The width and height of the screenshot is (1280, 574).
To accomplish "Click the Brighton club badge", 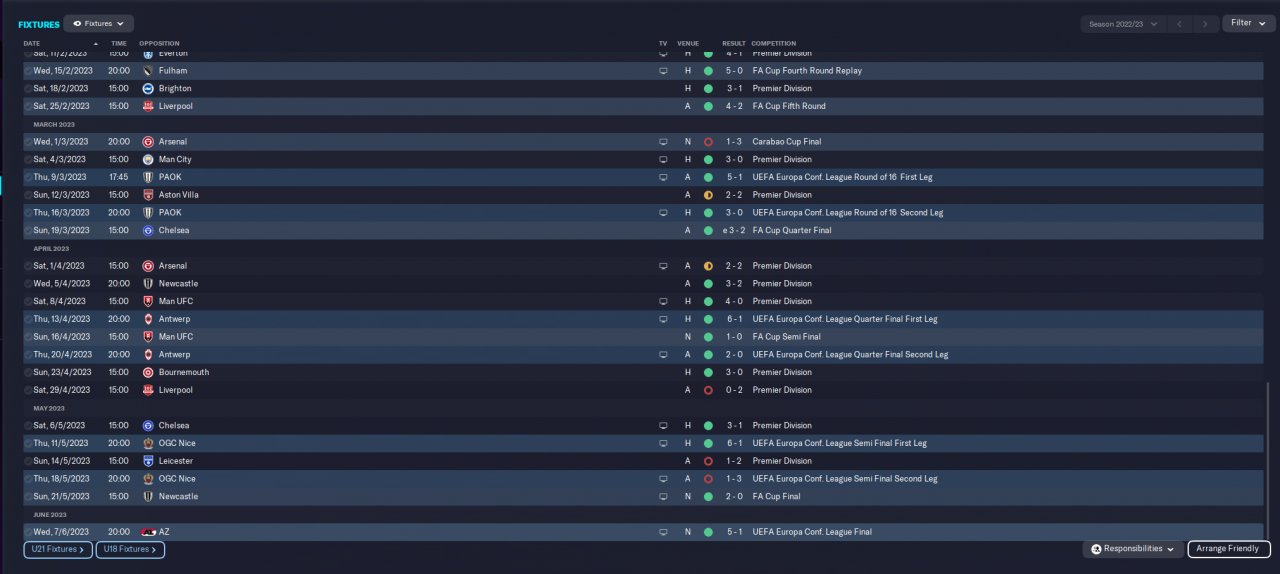I will [148, 89].
